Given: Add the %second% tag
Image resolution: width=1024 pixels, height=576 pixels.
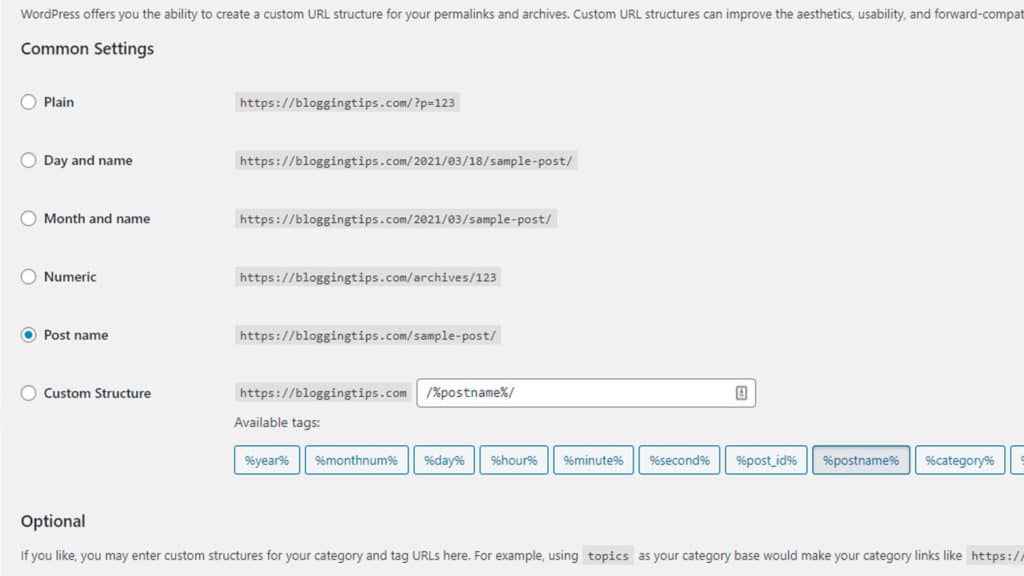Looking at the screenshot, I should pyautogui.click(x=679, y=460).
